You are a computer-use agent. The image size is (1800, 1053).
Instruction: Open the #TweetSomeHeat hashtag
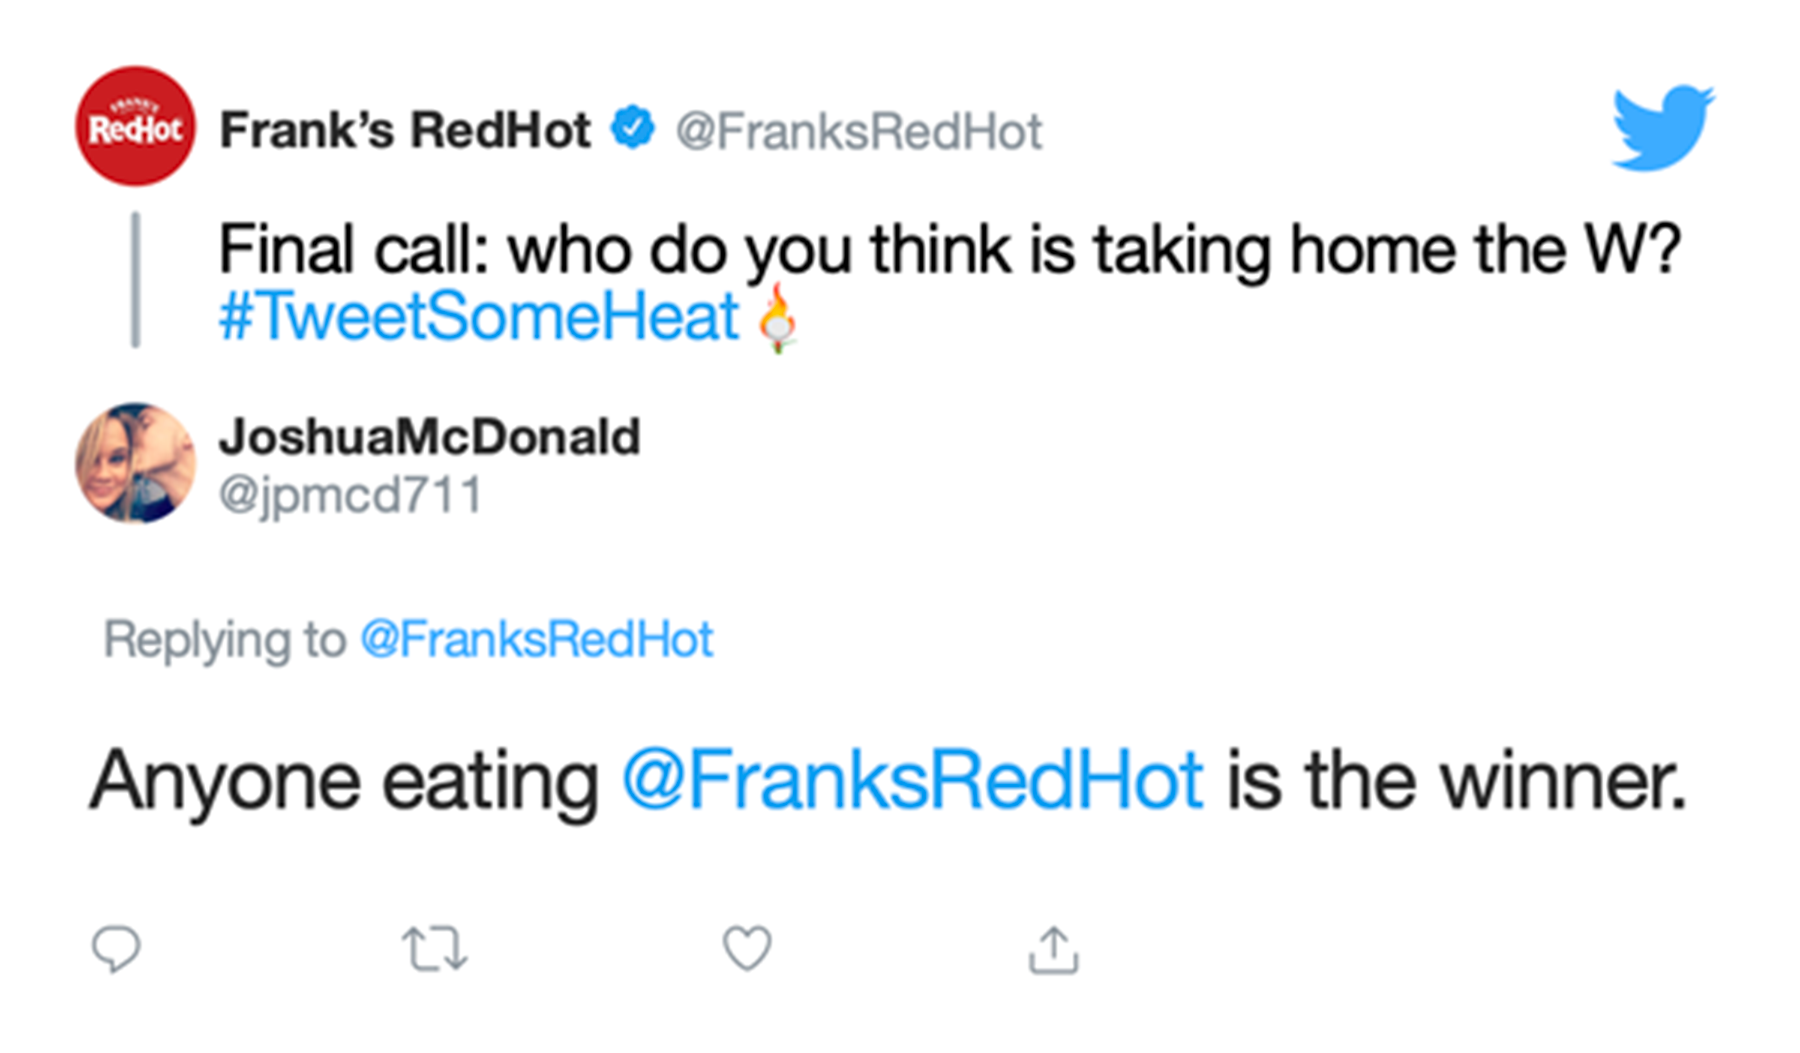(479, 316)
